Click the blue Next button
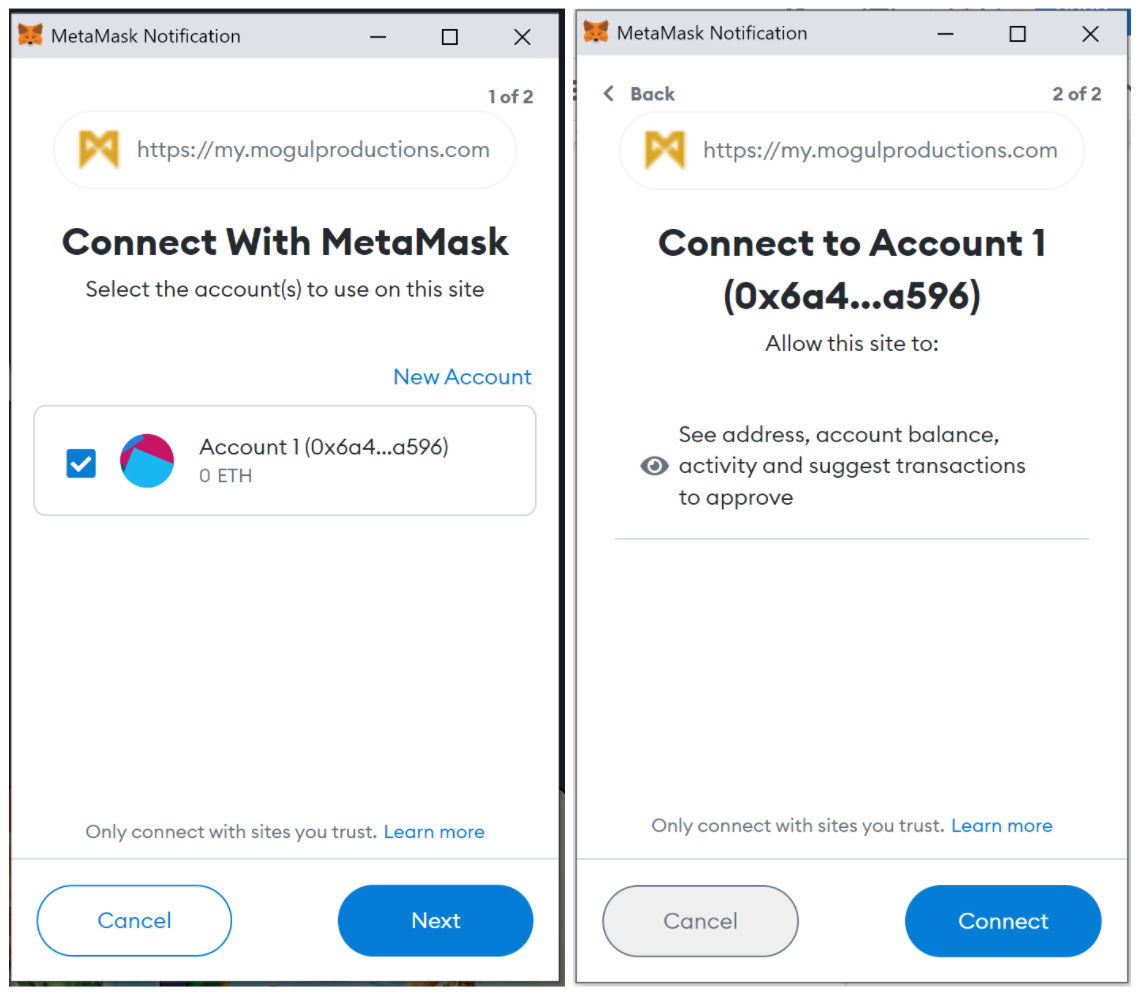 click(435, 920)
